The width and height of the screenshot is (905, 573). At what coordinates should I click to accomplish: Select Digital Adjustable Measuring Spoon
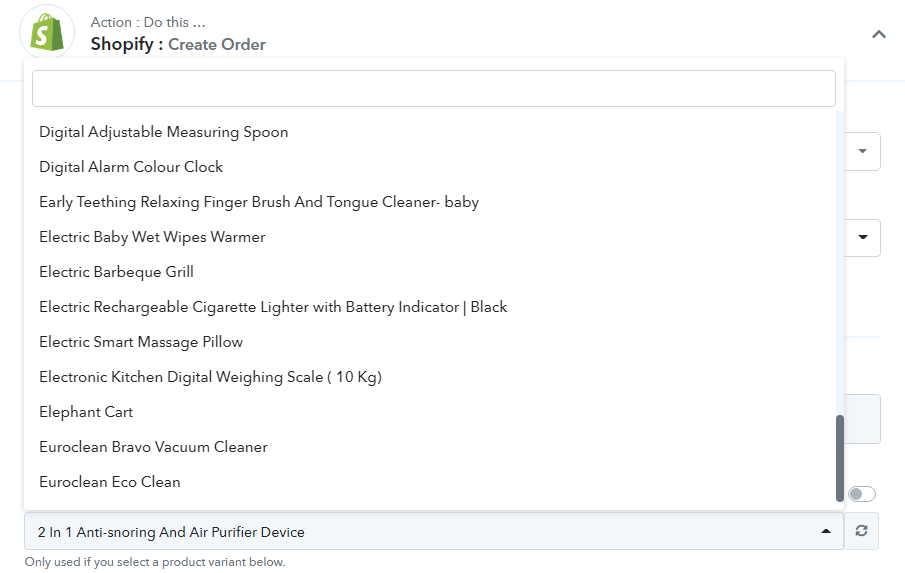(164, 132)
